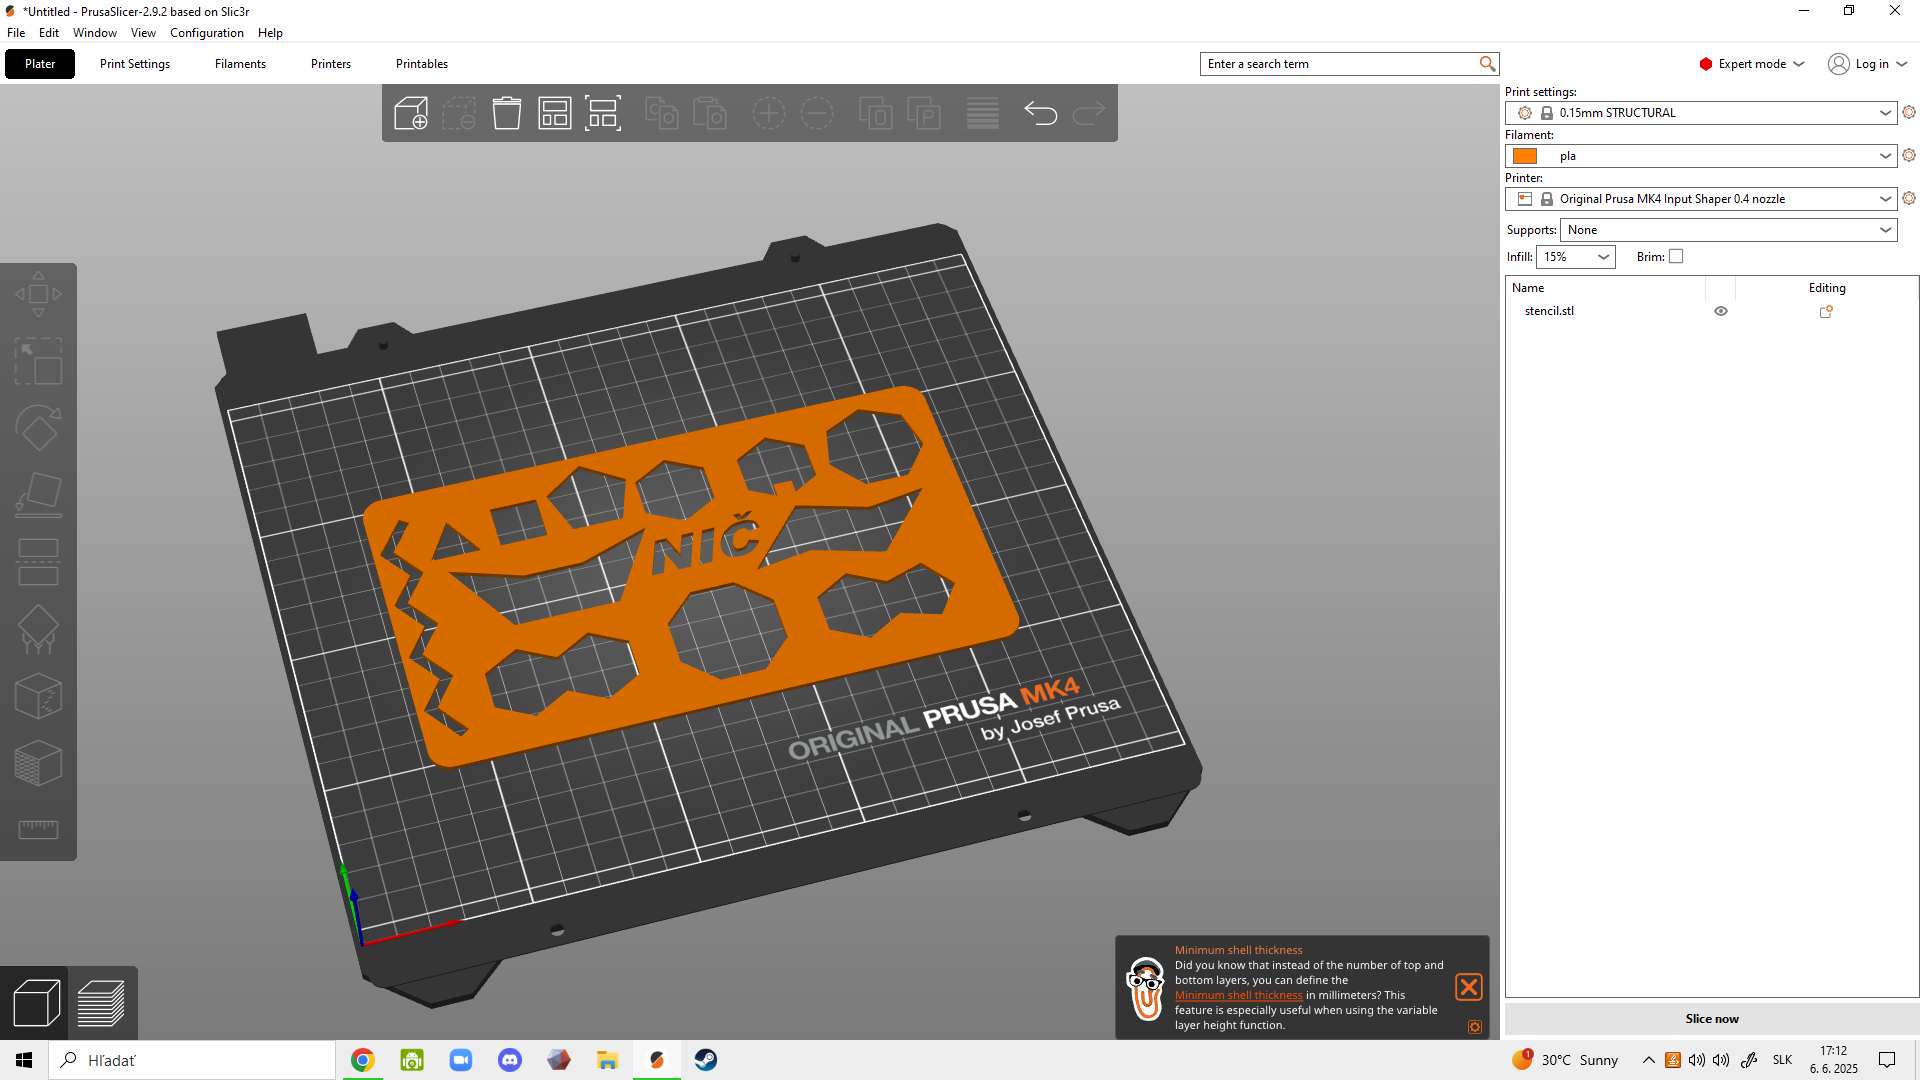1920x1080 pixels.
Task: Open the Edit menu
Action: [49, 33]
